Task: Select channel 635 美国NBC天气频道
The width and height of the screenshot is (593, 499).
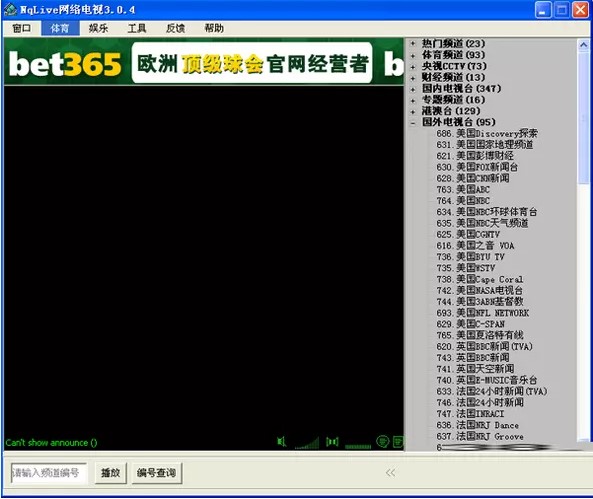Action: pos(482,223)
